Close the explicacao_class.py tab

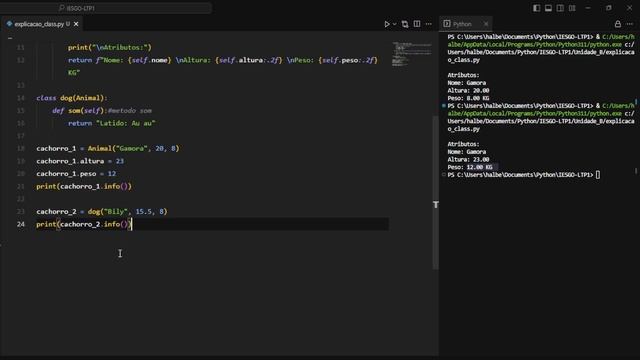click(x=76, y=24)
